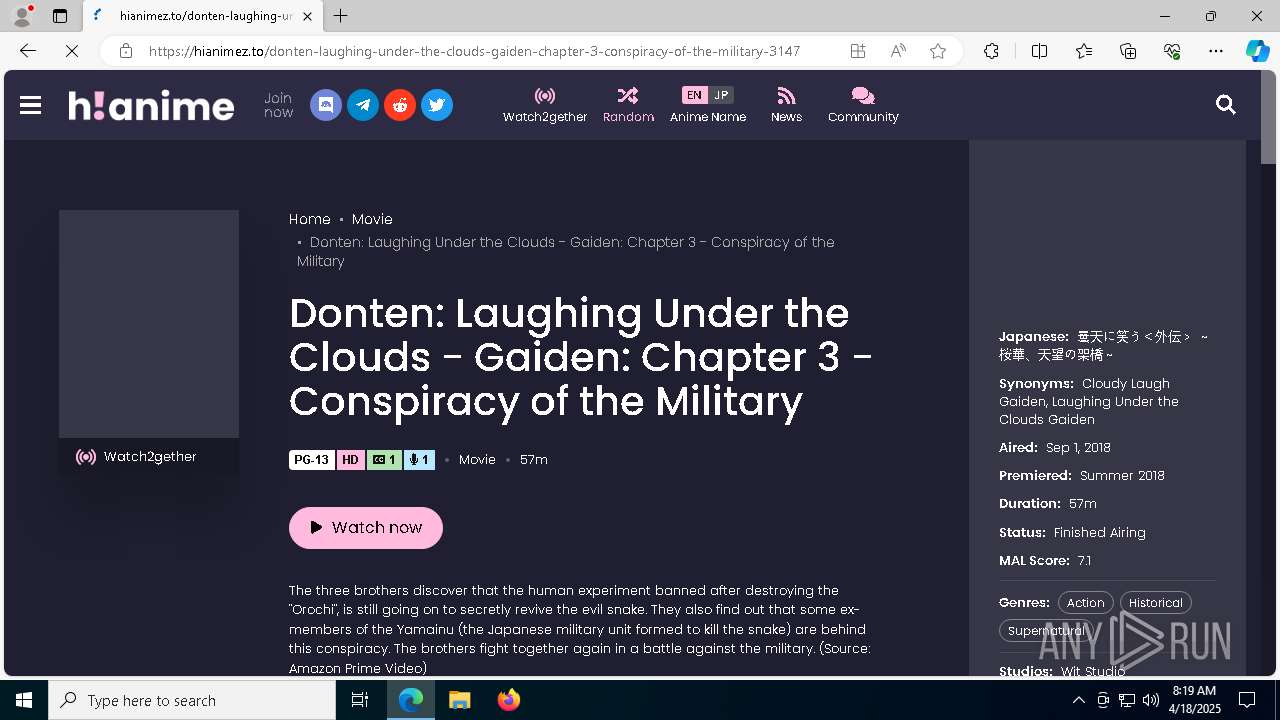The image size is (1280, 720).
Task: Close the hianimez.to tab
Action: coord(307,16)
